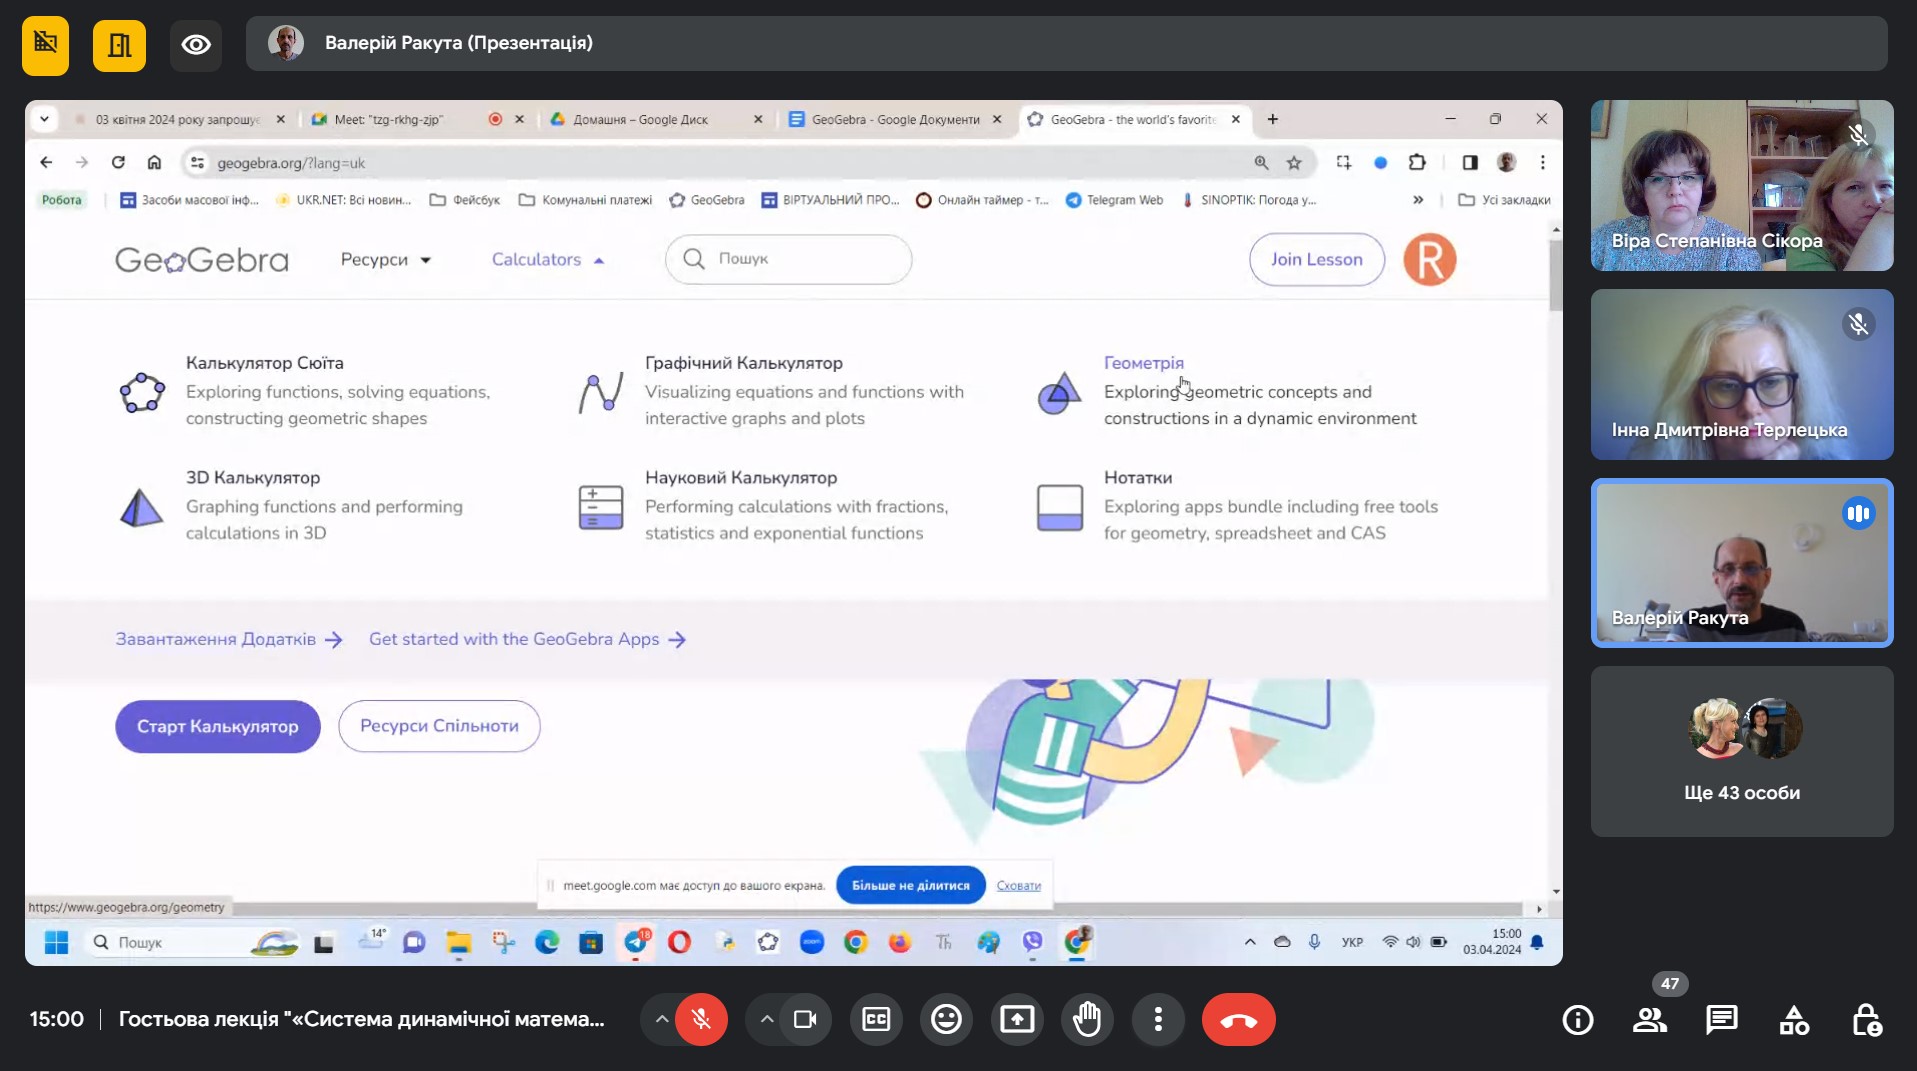Open the 'Комунальні платежі' bookmark folder
The height and width of the screenshot is (1071, 1917).
click(585, 200)
